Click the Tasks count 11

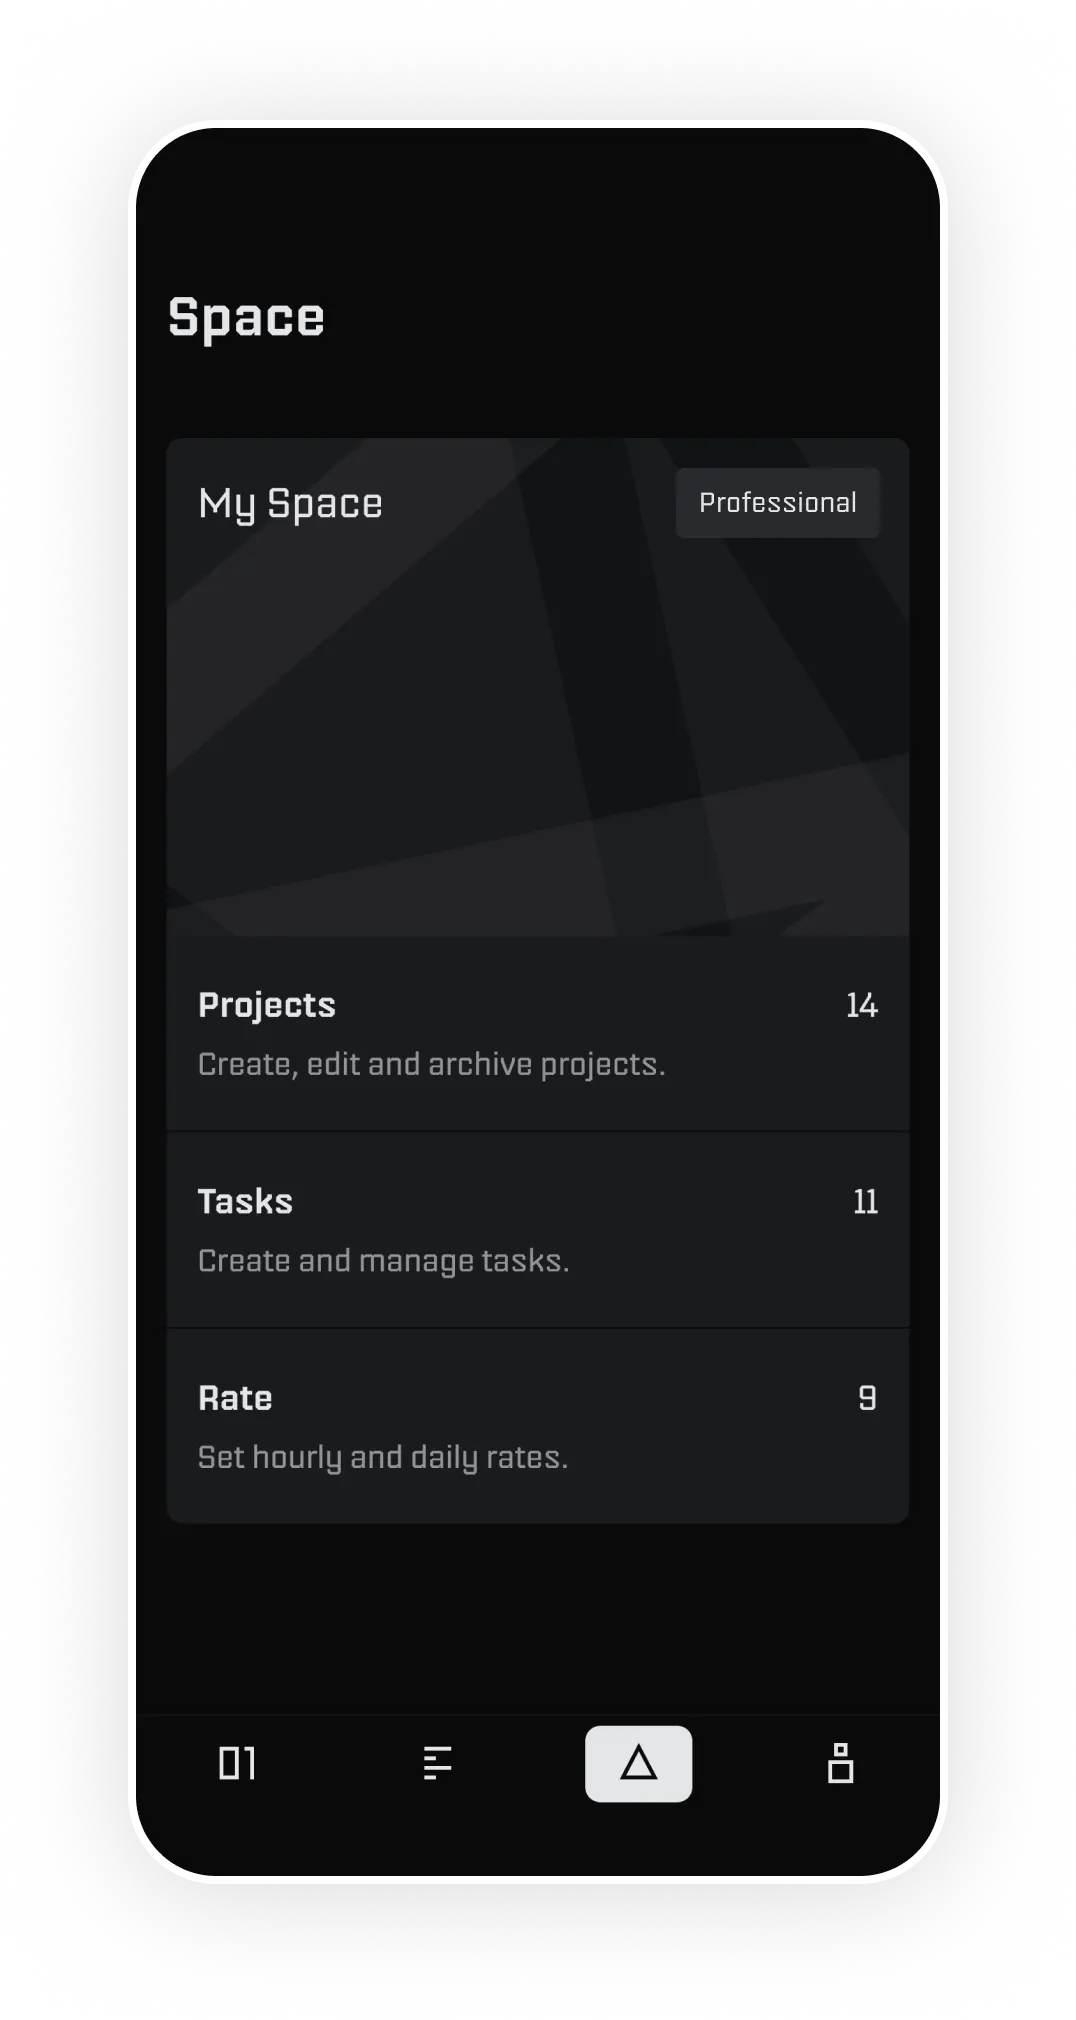click(x=866, y=1201)
